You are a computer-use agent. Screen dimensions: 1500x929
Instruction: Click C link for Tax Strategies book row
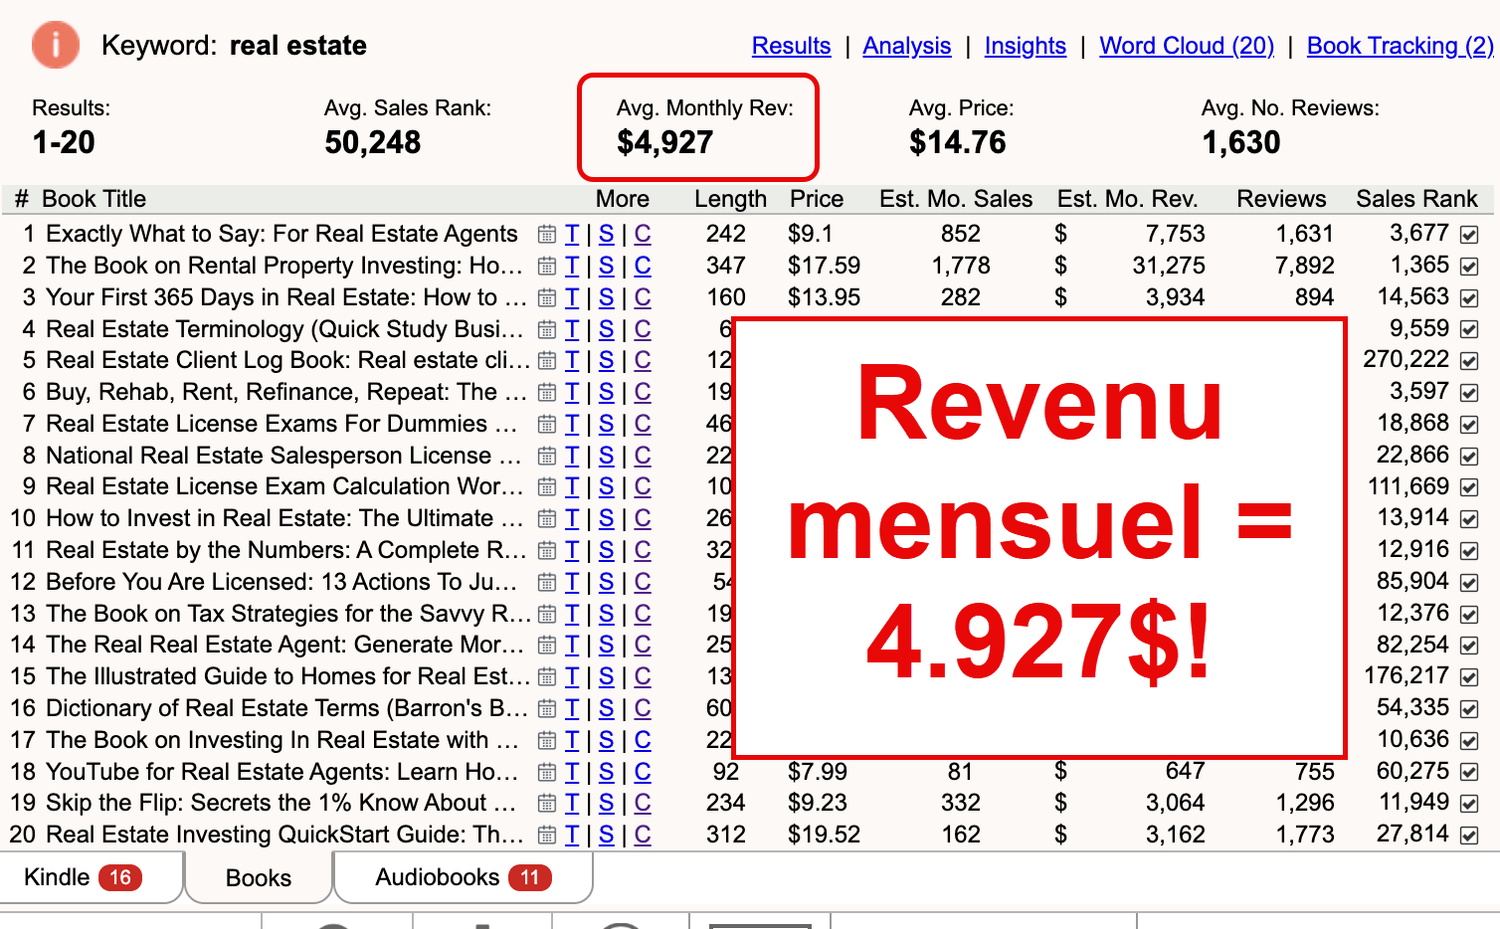(642, 614)
